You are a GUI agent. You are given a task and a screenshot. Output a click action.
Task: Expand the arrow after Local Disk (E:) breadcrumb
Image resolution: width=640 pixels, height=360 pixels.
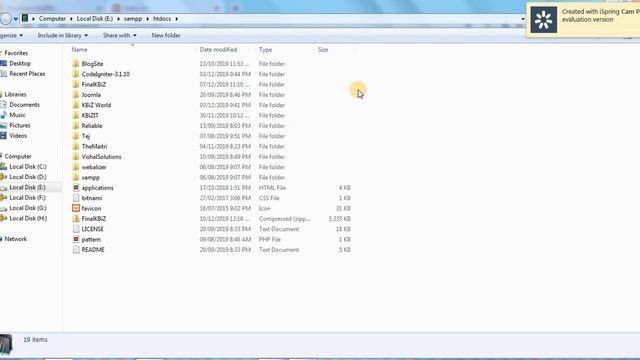[118, 19]
